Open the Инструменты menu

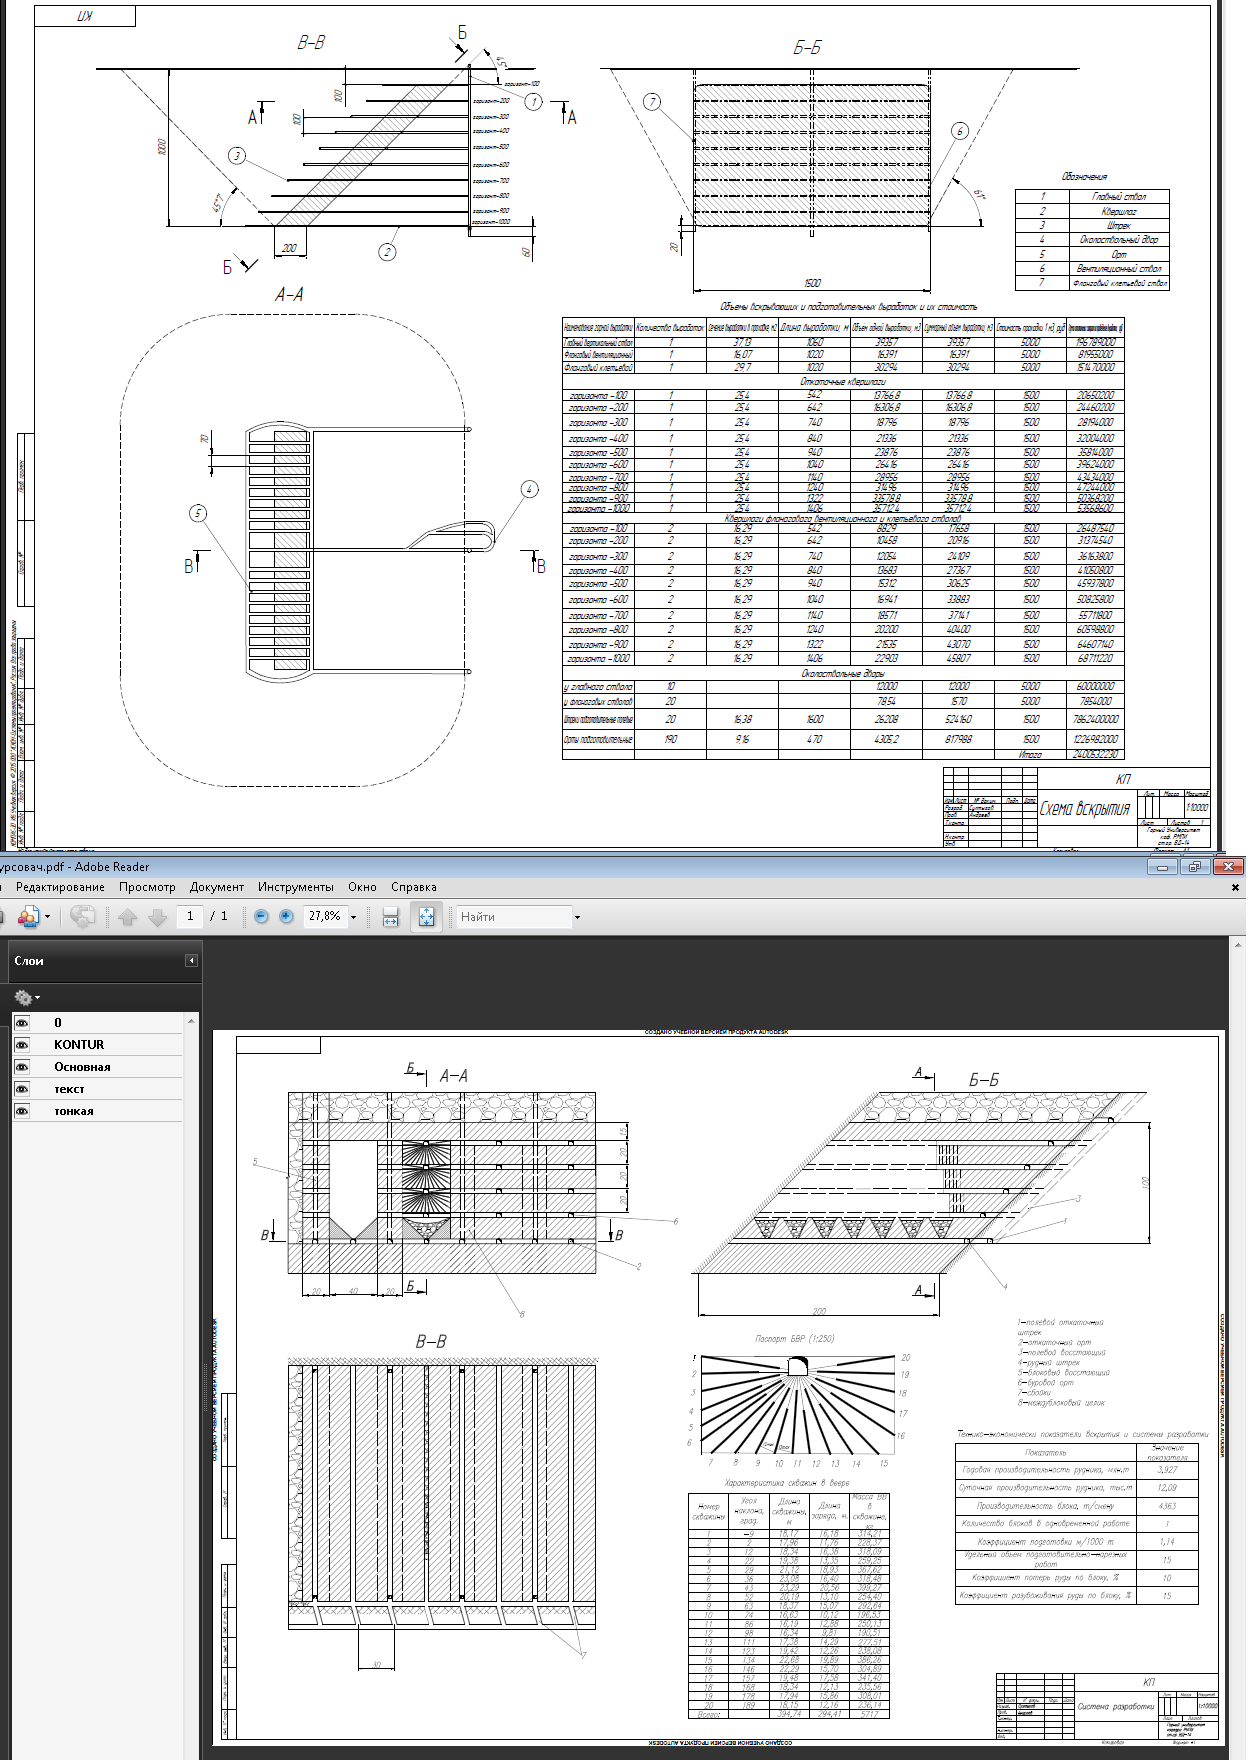pos(296,887)
